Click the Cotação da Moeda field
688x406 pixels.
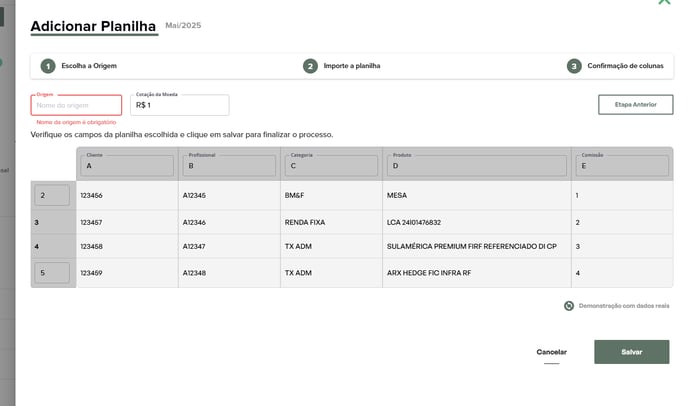[180, 105]
